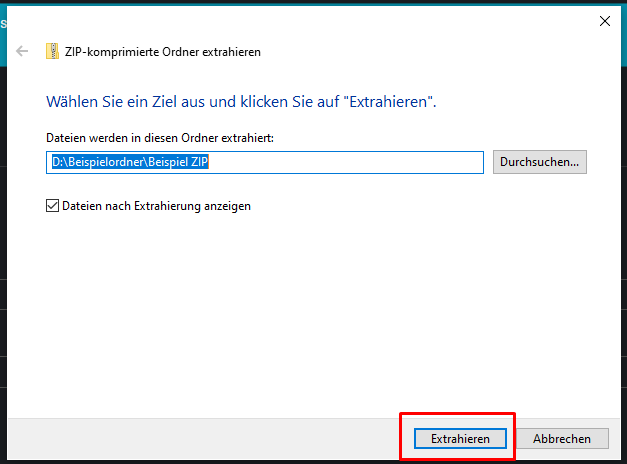Click the blue "Wählen Sie ein Ziel aus" heading
Screen dimensions: 627x464
[x=242, y=102]
